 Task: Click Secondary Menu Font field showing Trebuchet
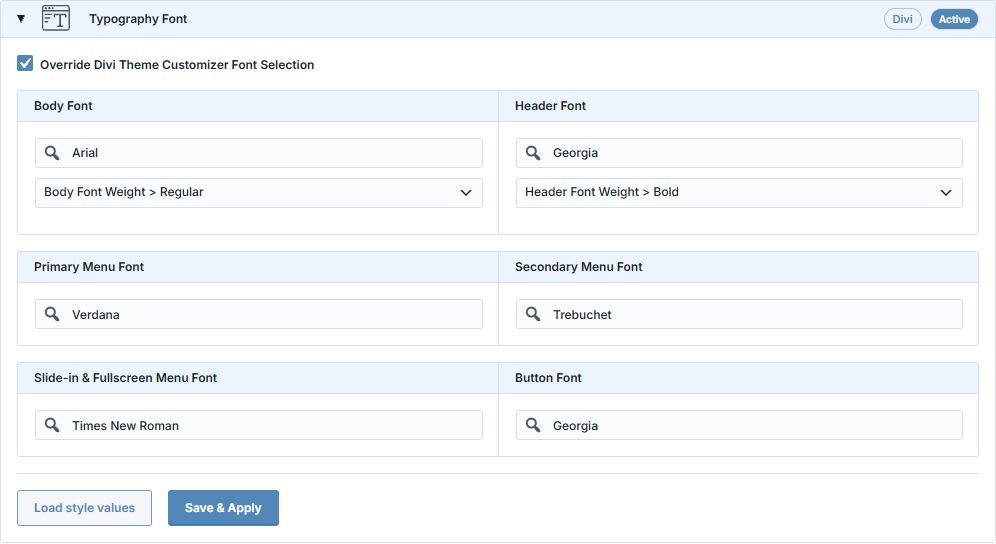point(739,315)
